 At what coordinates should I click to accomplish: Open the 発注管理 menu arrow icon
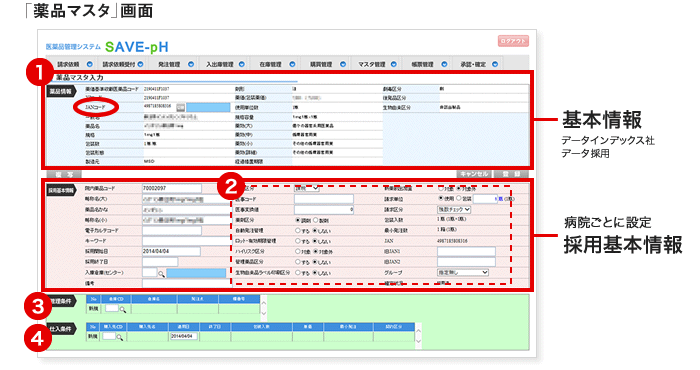point(191,64)
